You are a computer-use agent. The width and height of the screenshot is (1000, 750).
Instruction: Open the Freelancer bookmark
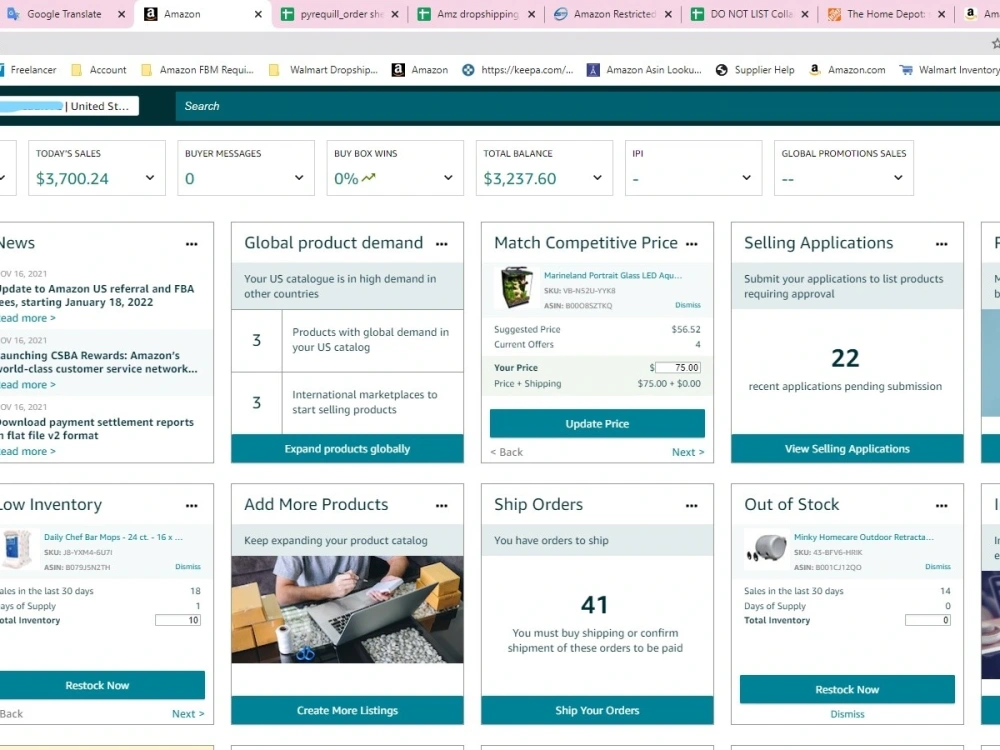click(x=27, y=70)
